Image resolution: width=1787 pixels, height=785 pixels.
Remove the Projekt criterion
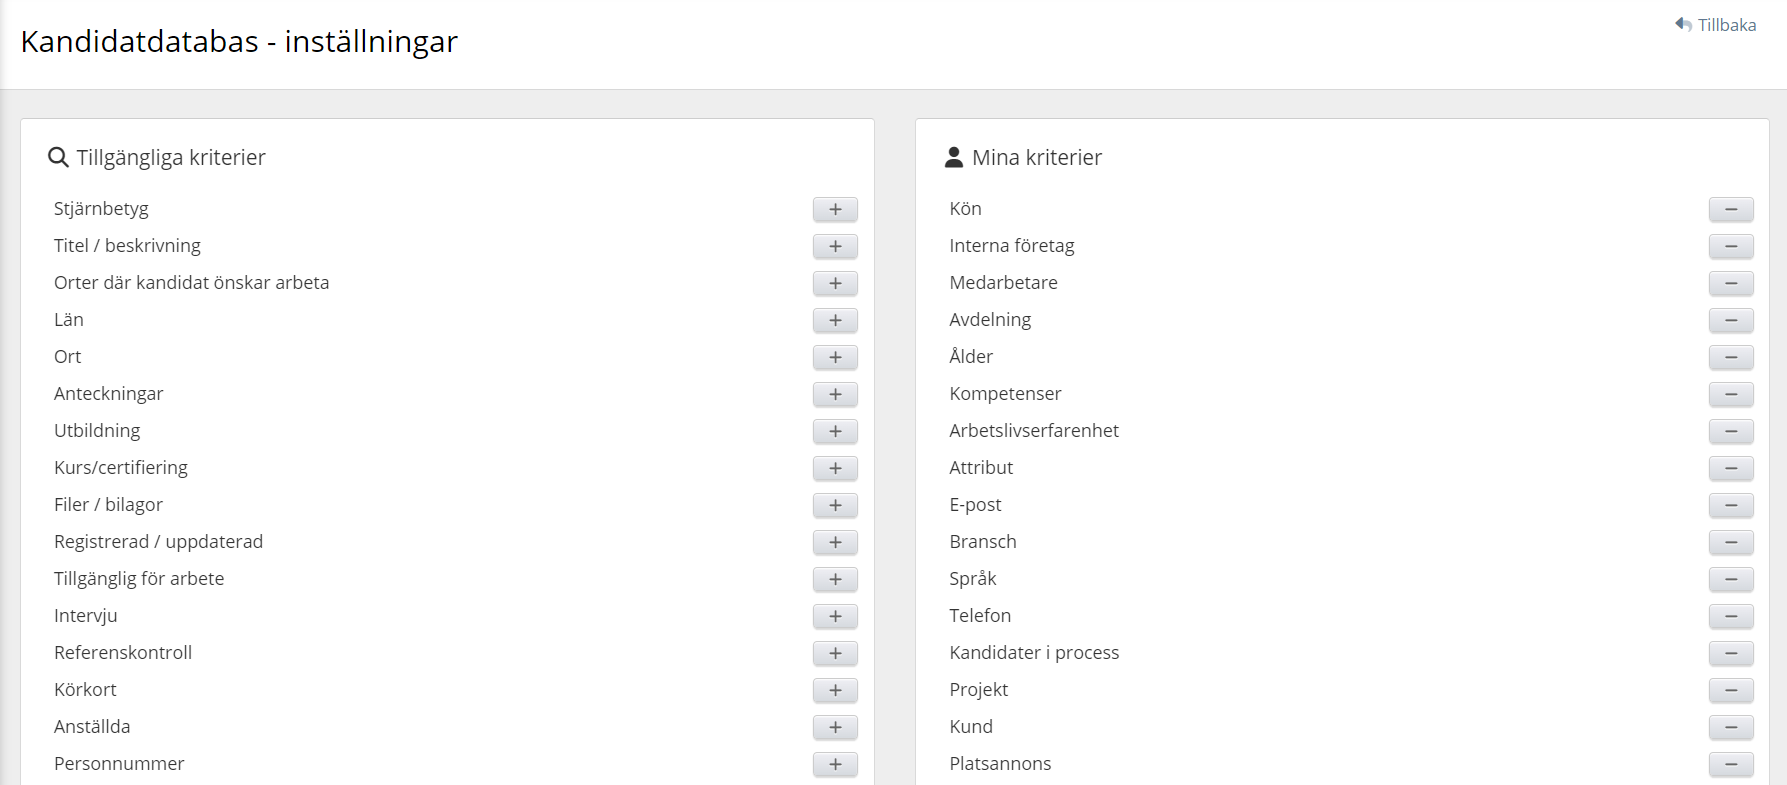1730,690
